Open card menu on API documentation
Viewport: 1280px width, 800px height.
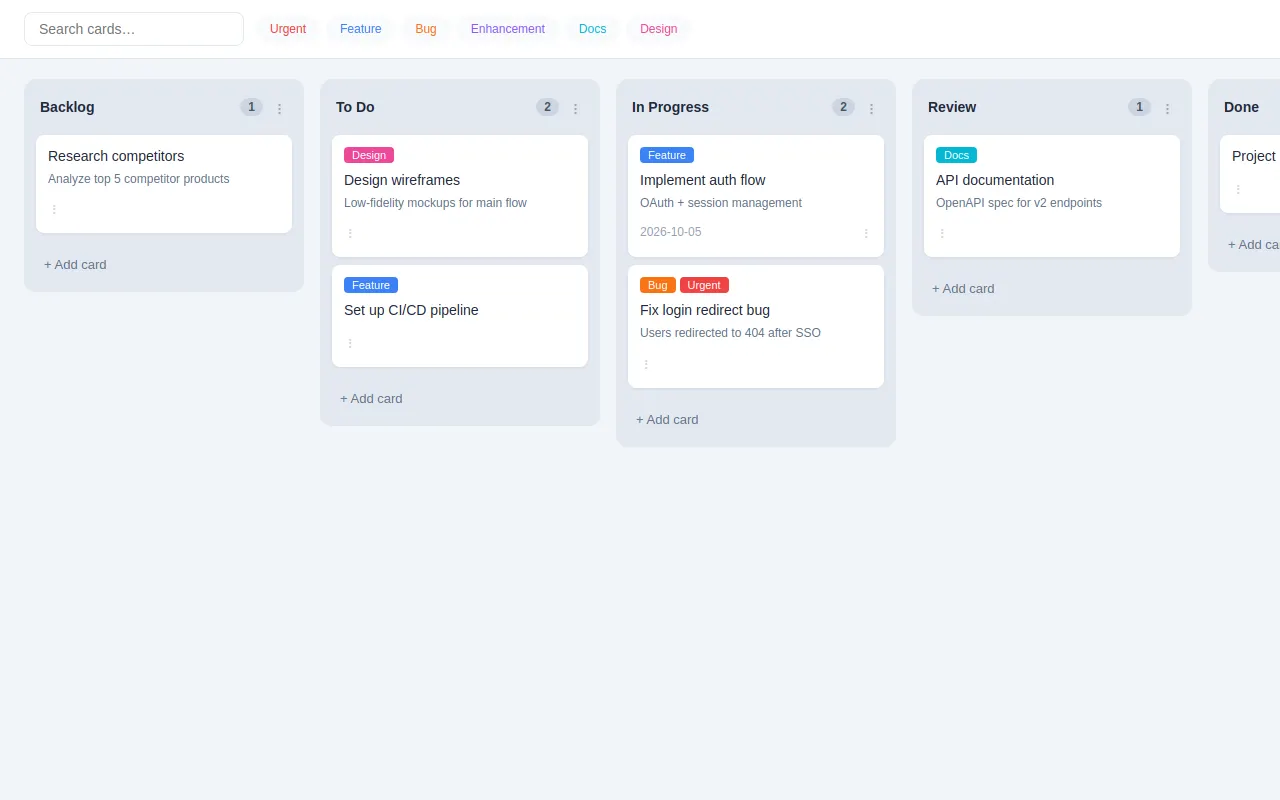point(942,234)
